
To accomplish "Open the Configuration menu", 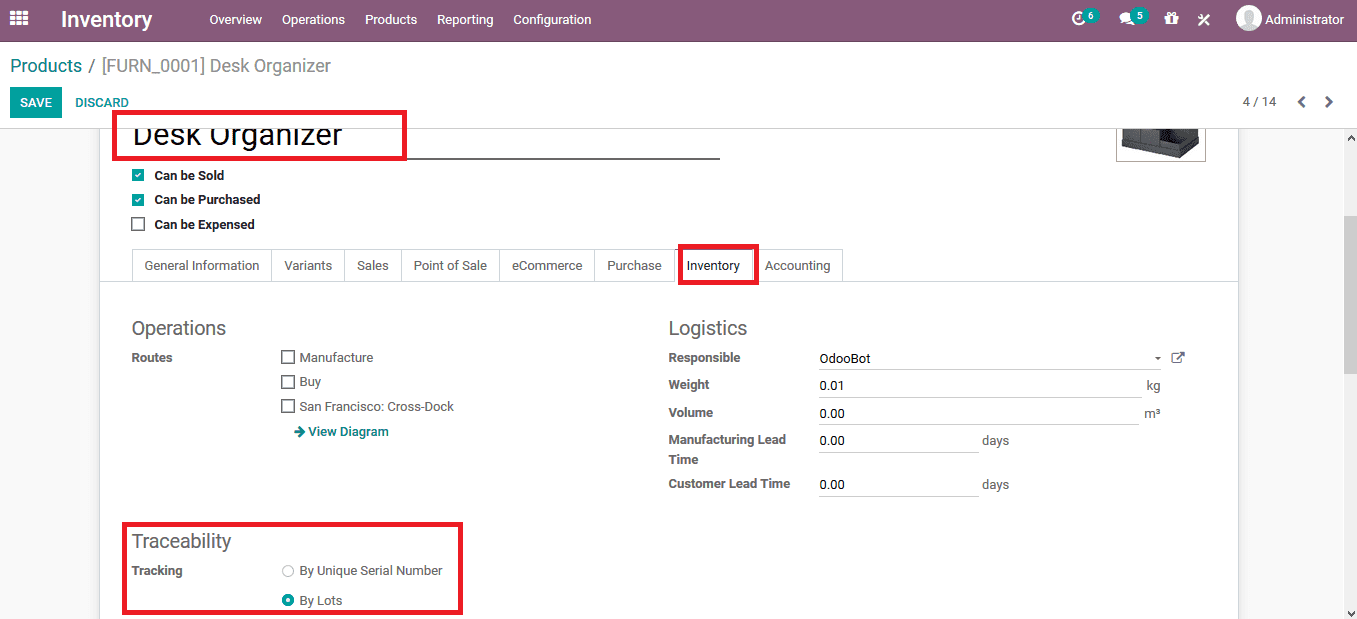I will (552, 20).
